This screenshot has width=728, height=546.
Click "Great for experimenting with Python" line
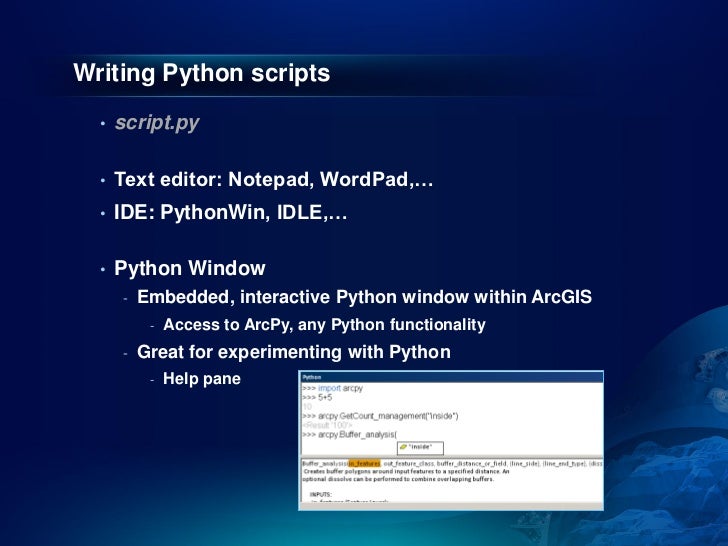[294, 352]
